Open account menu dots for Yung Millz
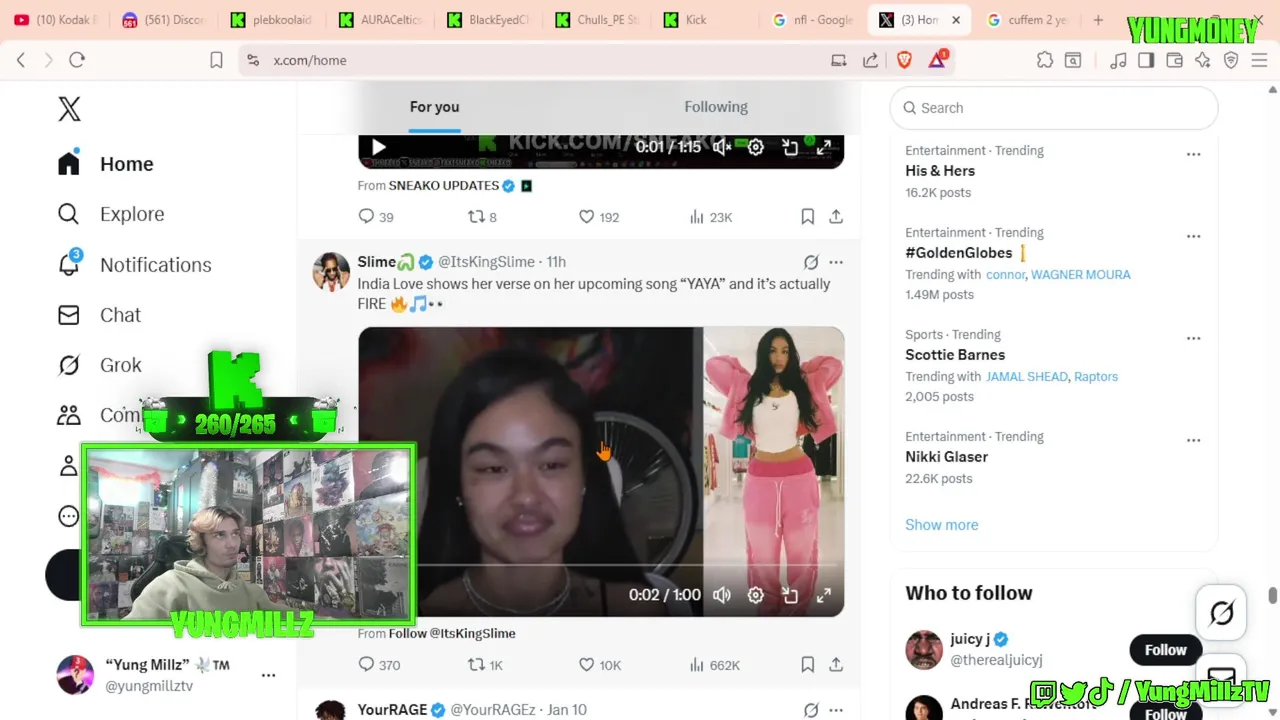Viewport: 1280px width, 720px height. [268, 676]
